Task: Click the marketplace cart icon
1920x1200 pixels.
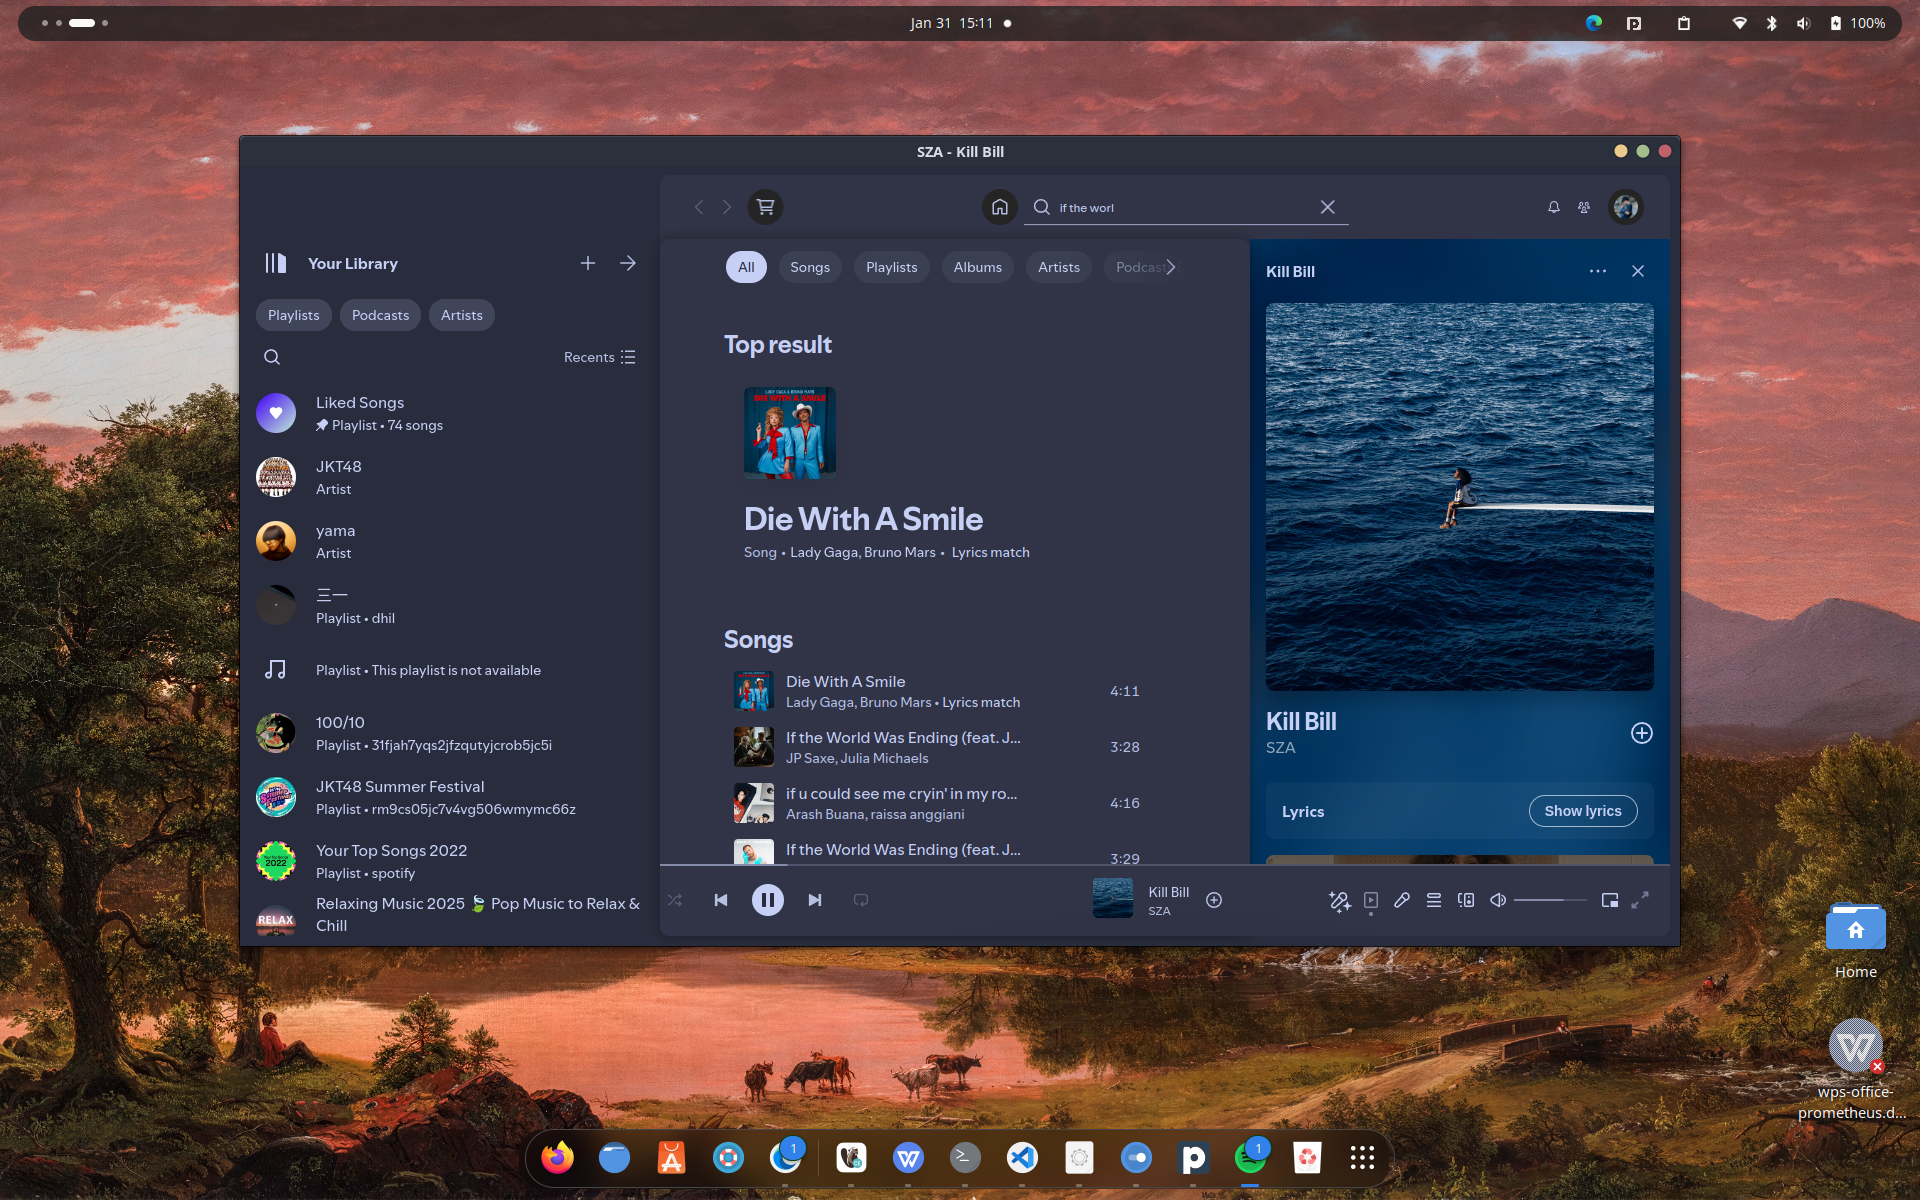Action: [766, 207]
